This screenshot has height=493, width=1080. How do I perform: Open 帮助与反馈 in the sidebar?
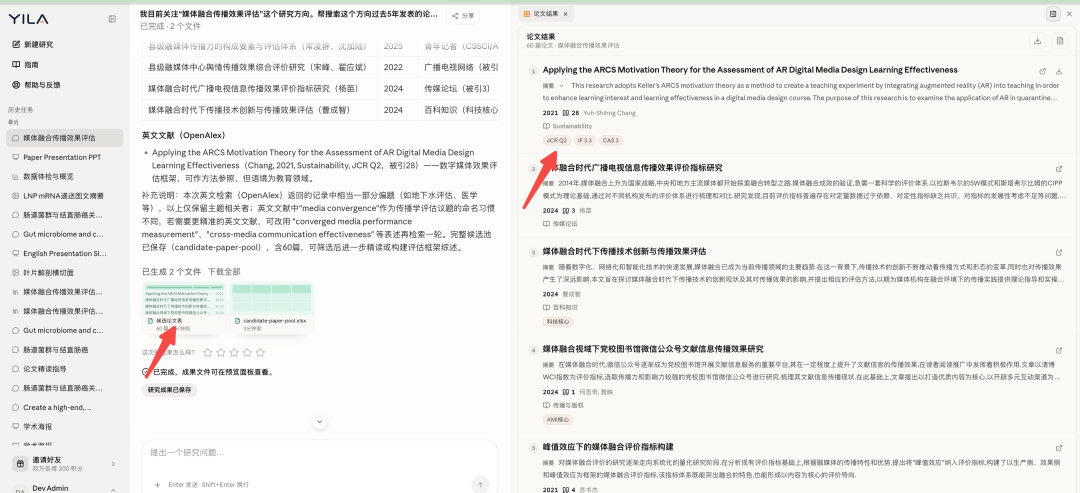pyautogui.click(x=36, y=85)
